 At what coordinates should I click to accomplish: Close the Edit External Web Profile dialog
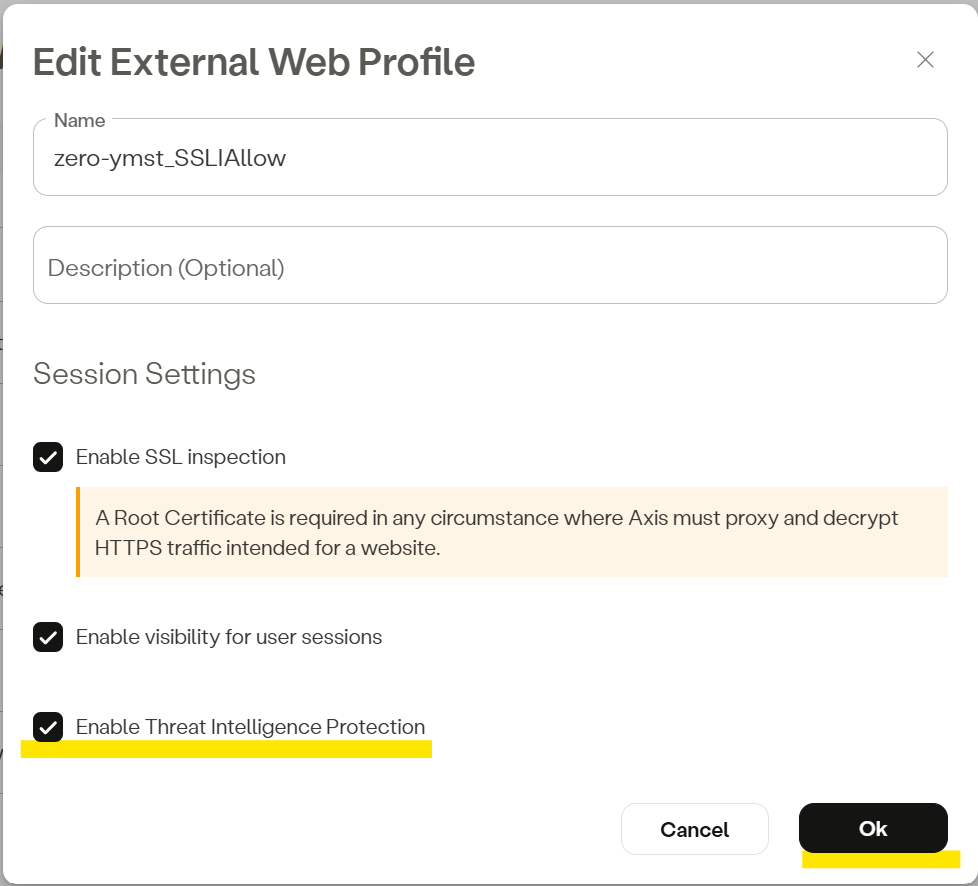(925, 60)
